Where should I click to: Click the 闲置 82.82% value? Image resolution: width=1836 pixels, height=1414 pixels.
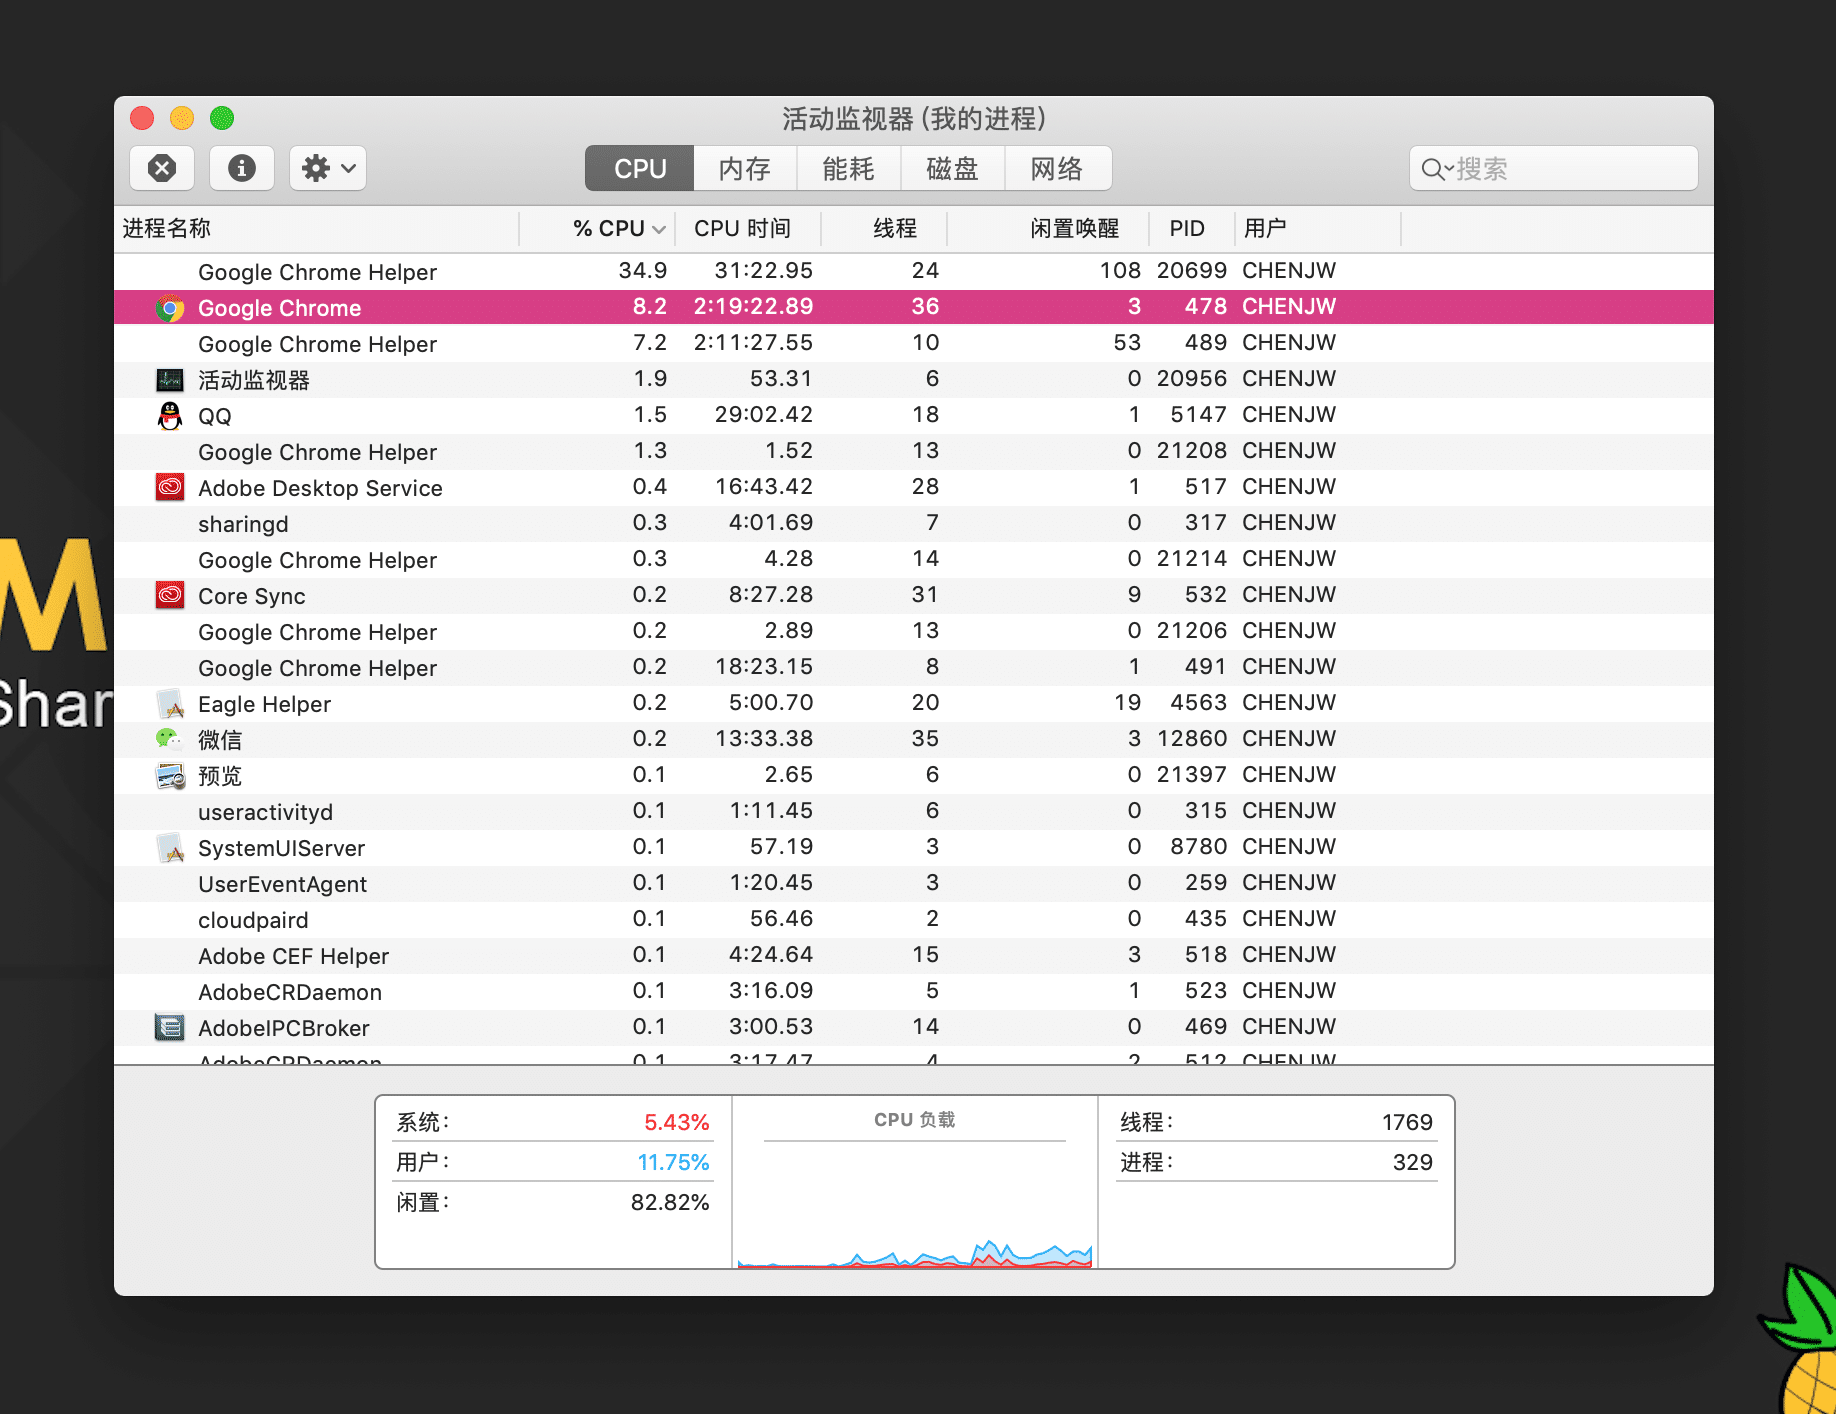click(670, 1202)
